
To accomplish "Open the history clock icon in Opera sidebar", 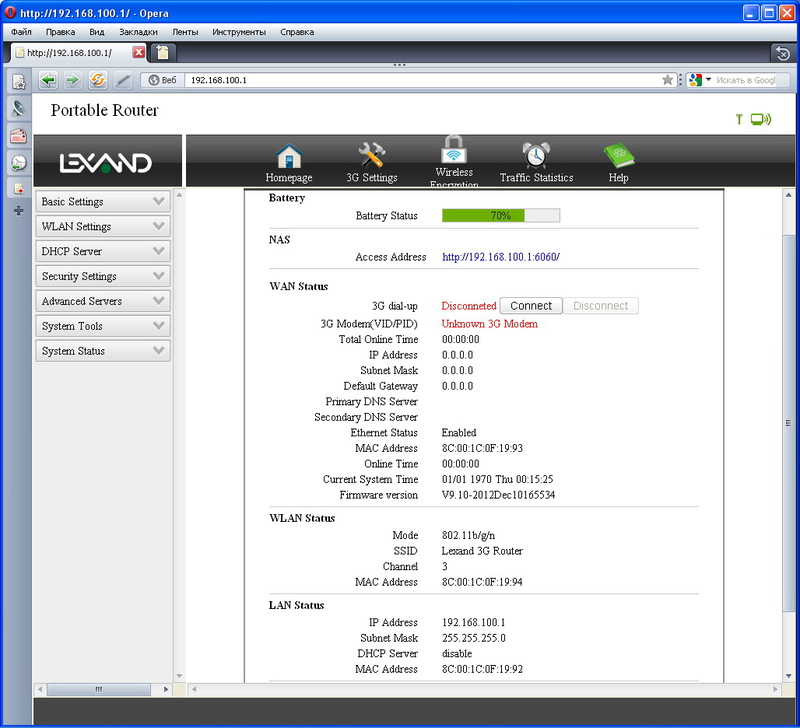I will tap(18, 163).
